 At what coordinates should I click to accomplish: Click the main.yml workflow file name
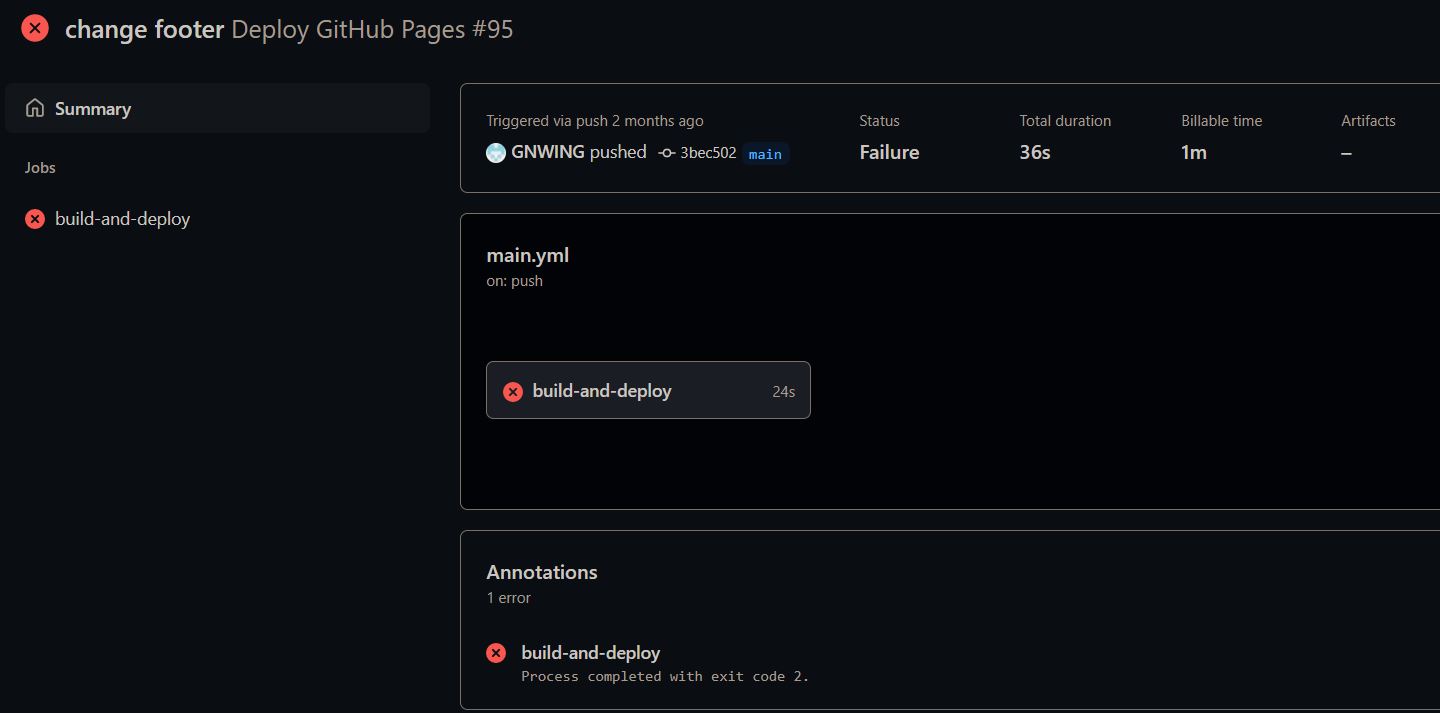pos(528,255)
